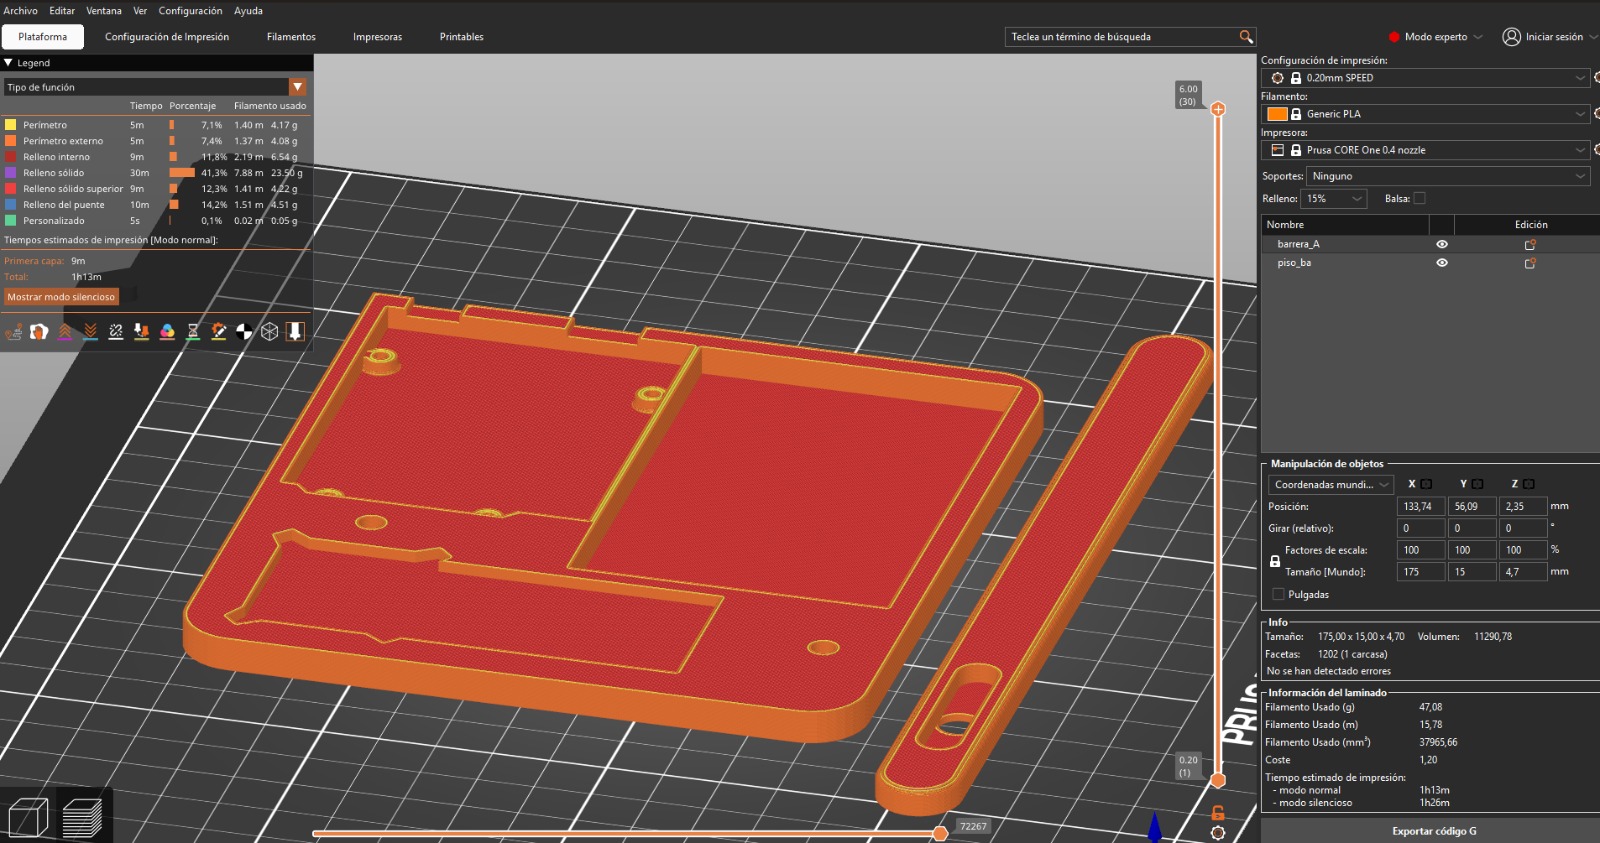Viewport: 1600px width, 843px height.
Task: Click the Y axis mirror icon
Action: point(1478,484)
